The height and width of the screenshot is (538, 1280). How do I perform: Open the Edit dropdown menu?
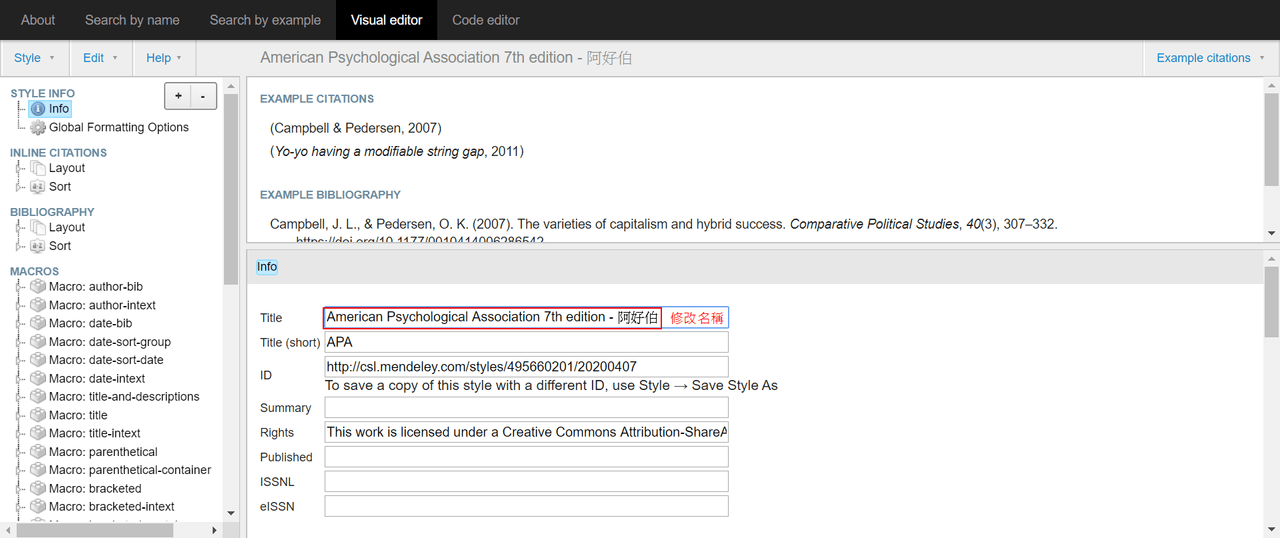[100, 58]
